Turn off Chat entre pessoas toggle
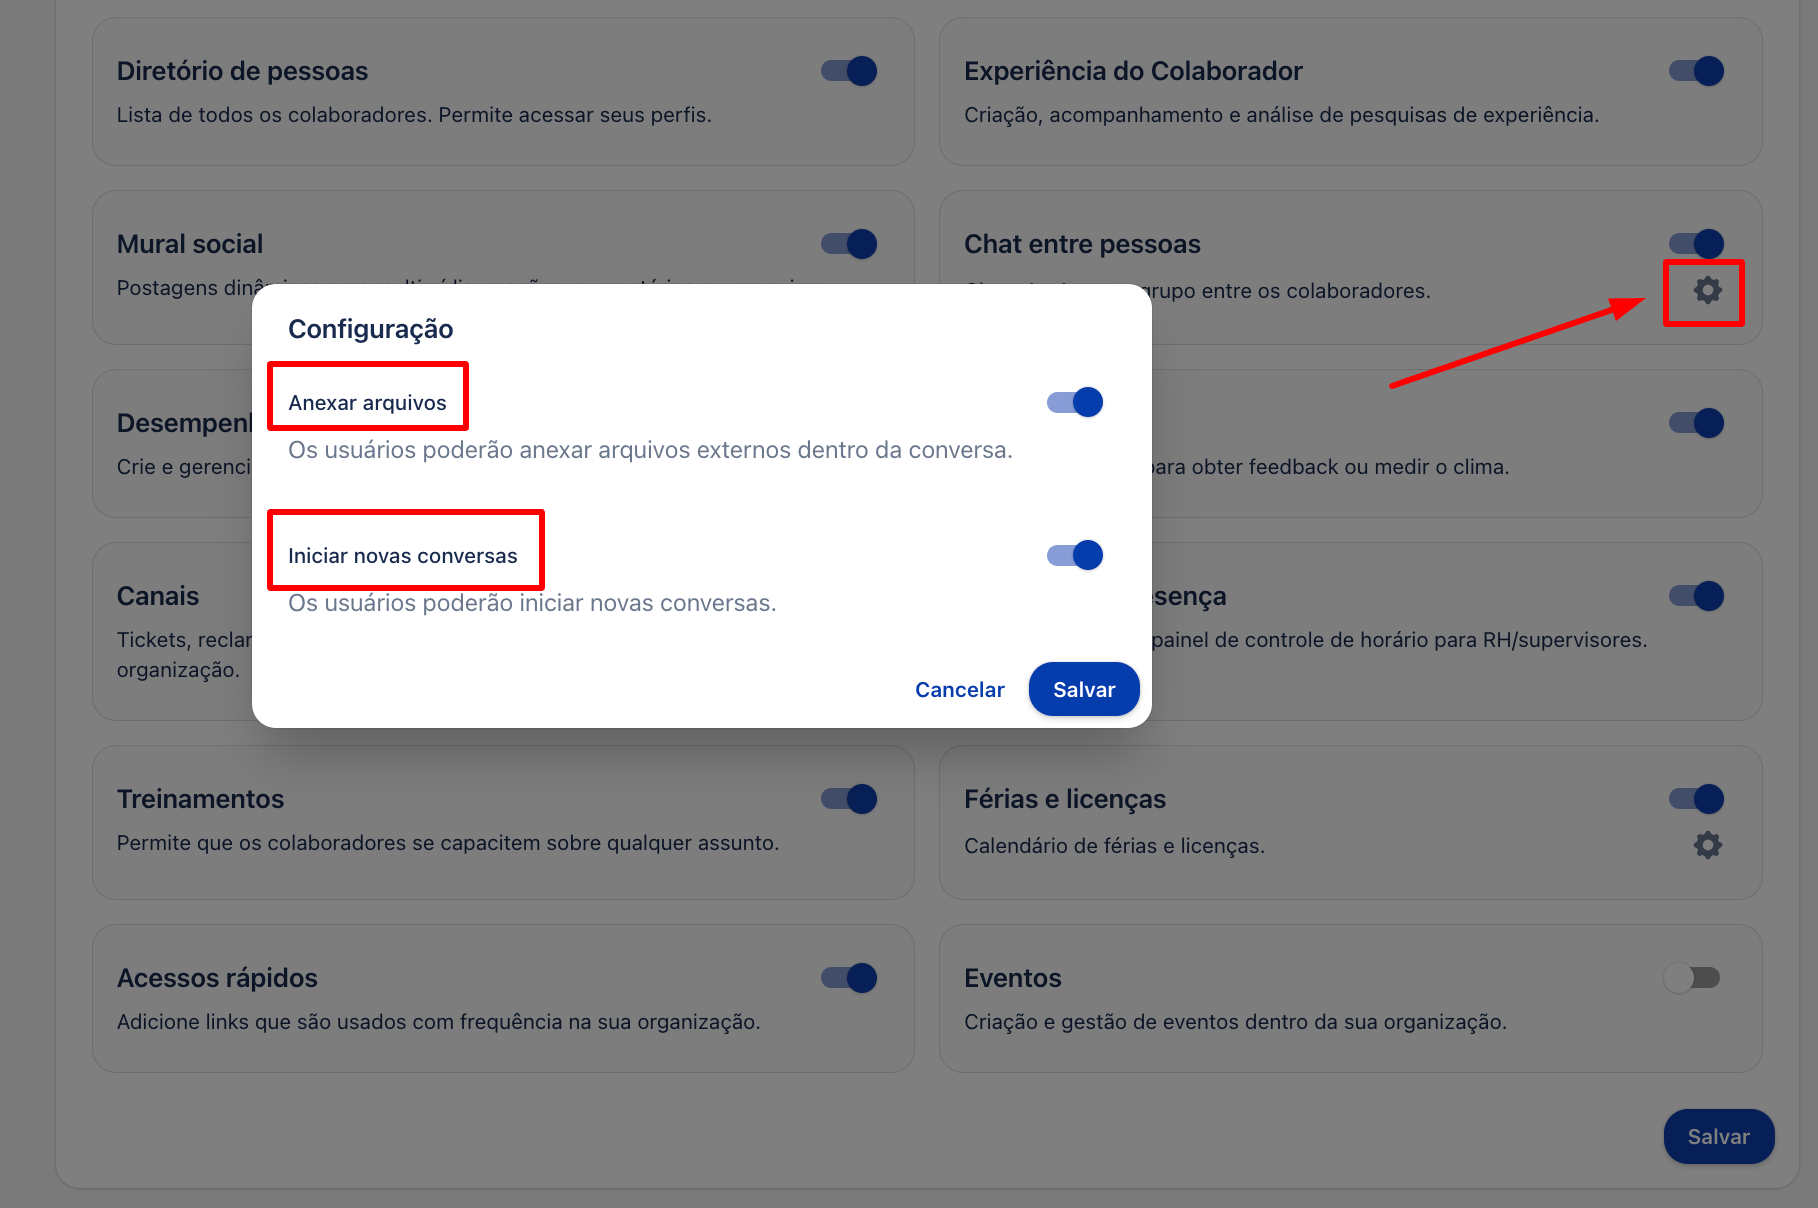The height and width of the screenshot is (1208, 1818). tap(1697, 244)
